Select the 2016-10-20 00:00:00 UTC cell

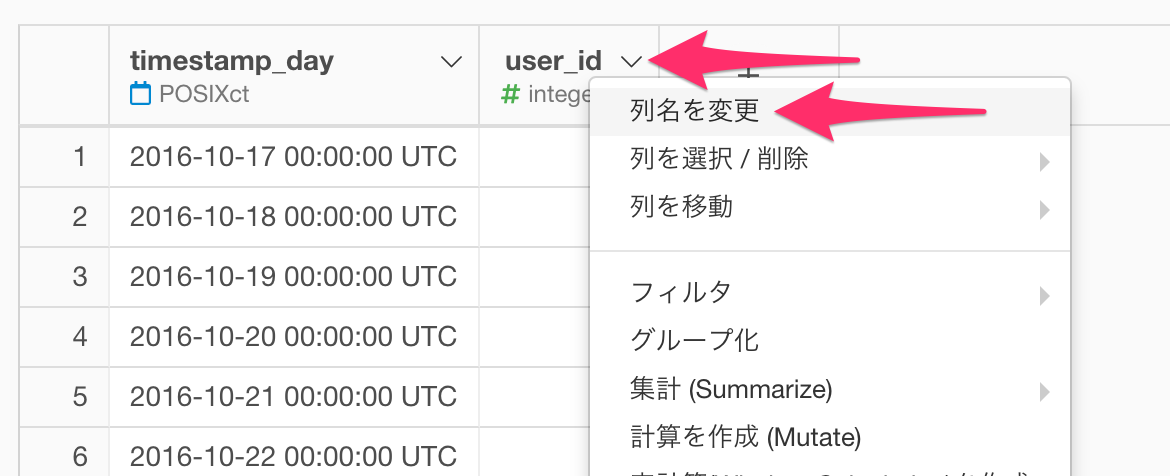click(293, 336)
